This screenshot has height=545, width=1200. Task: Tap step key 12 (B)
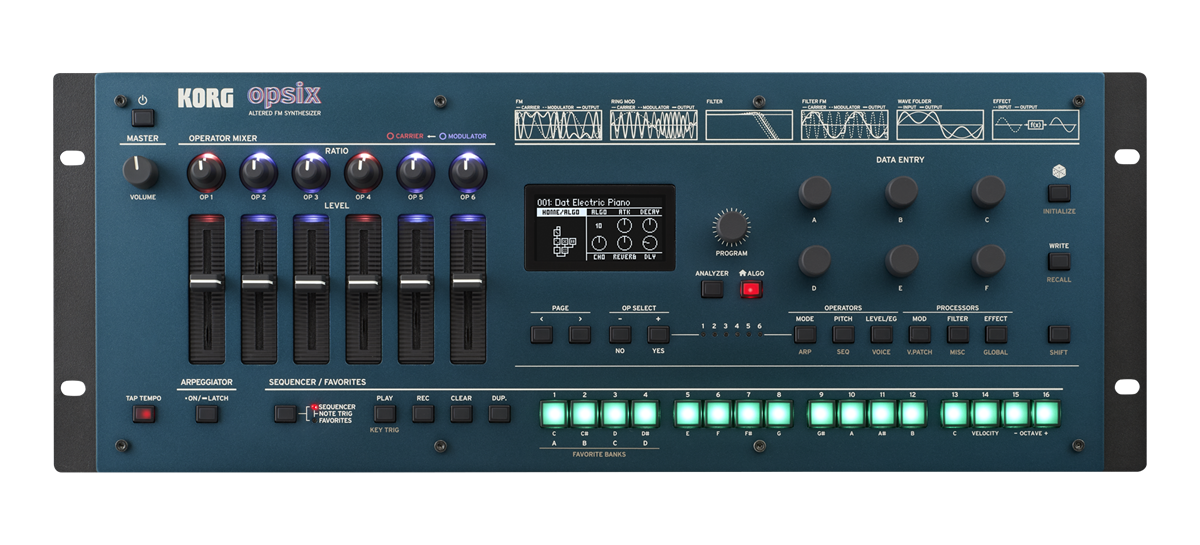pos(912,413)
